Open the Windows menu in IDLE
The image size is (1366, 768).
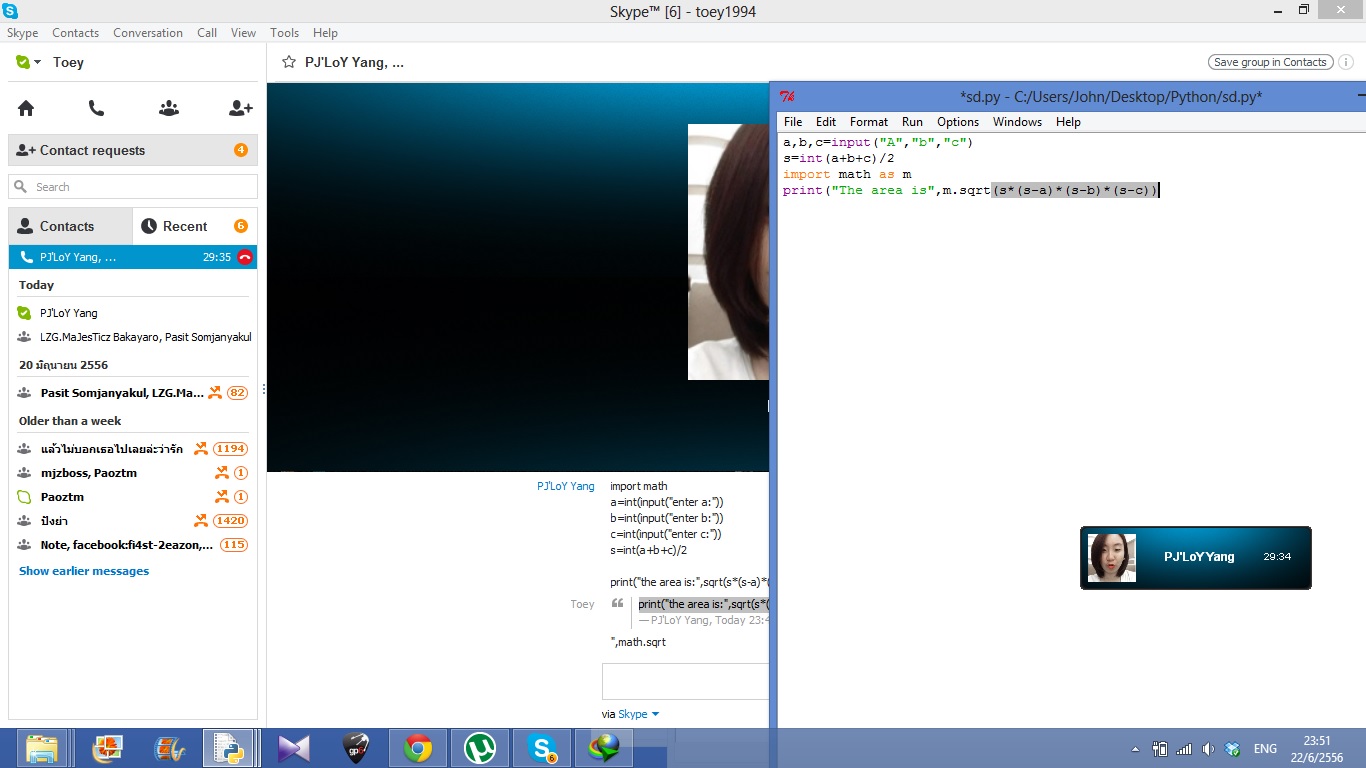pos(1017,122)
